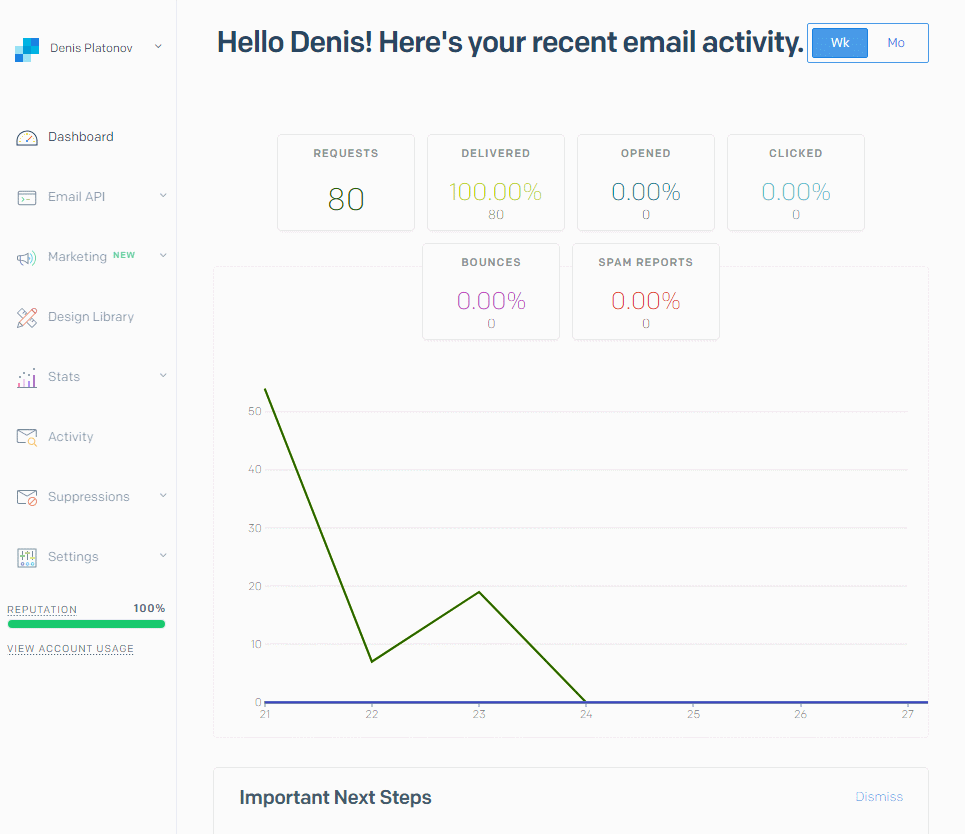Switch the view to Wk (weekly)
The height and width of the screenshot is (834, 965).
tap(839, 43)
